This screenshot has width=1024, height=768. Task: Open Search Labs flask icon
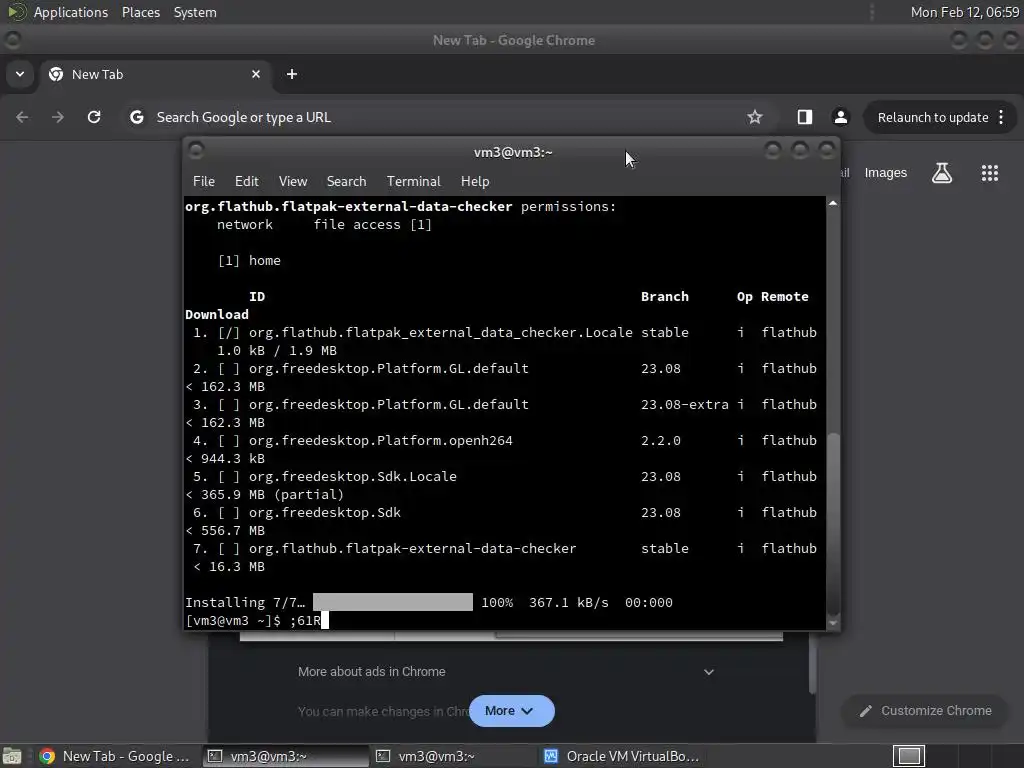point(941,173)
